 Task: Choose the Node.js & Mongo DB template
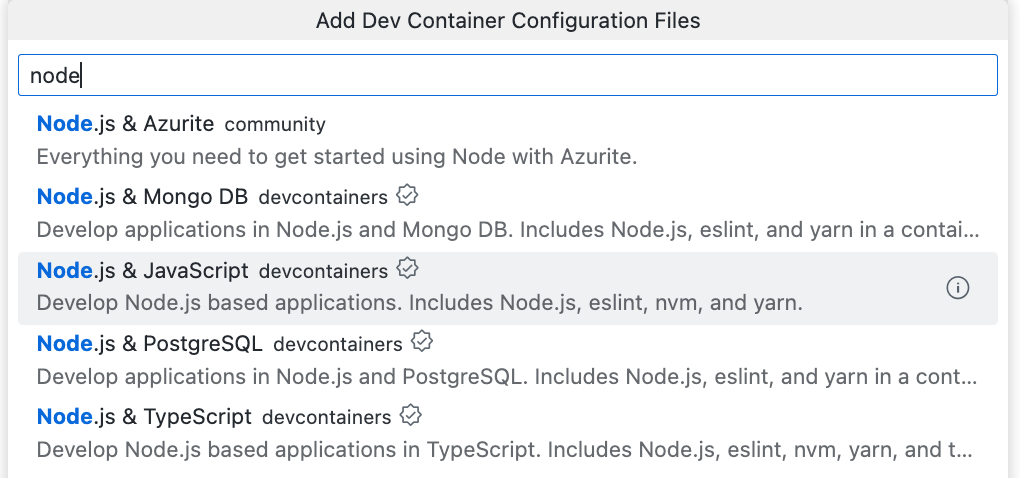pyautogui.click(x=142, y=197)
